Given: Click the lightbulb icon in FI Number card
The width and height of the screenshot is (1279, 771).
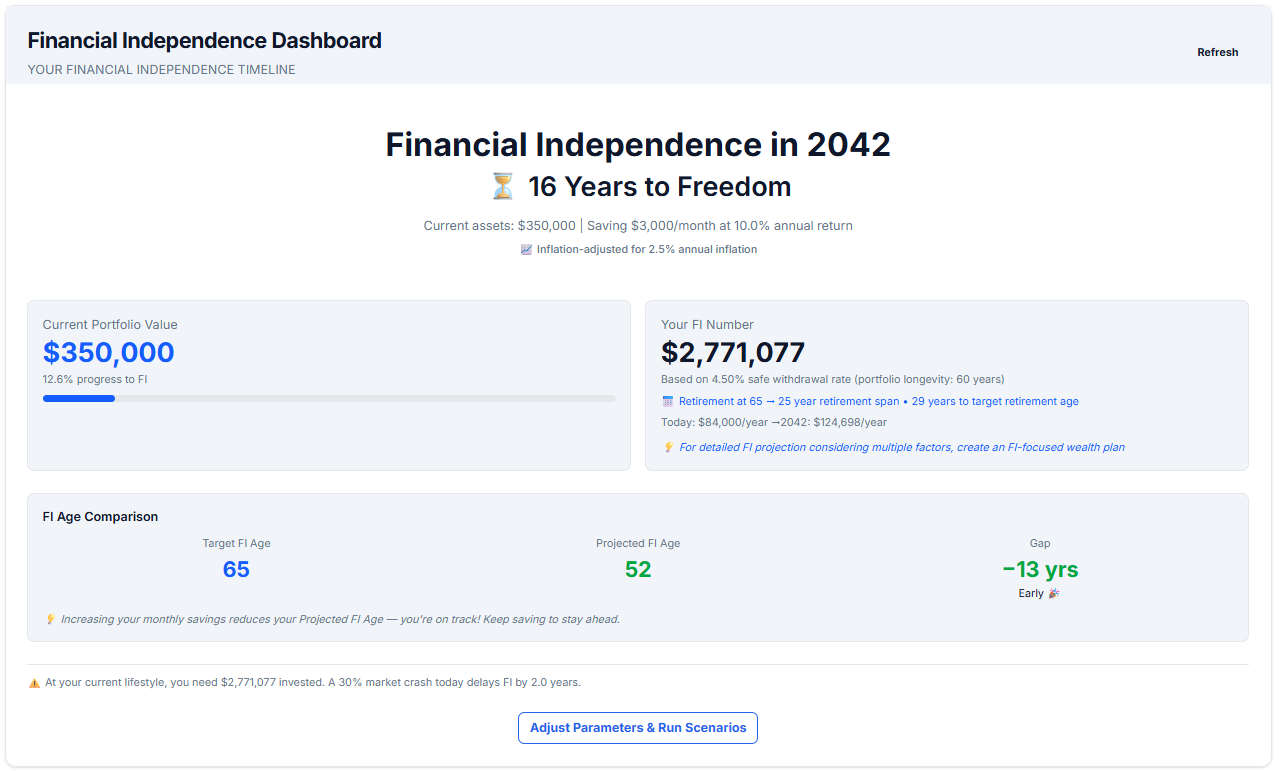Looking at the screenshot, I should coord(668,447).
